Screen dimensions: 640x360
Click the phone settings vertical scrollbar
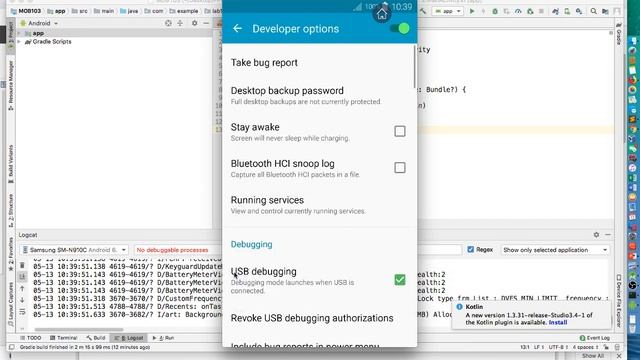[415, 67]
